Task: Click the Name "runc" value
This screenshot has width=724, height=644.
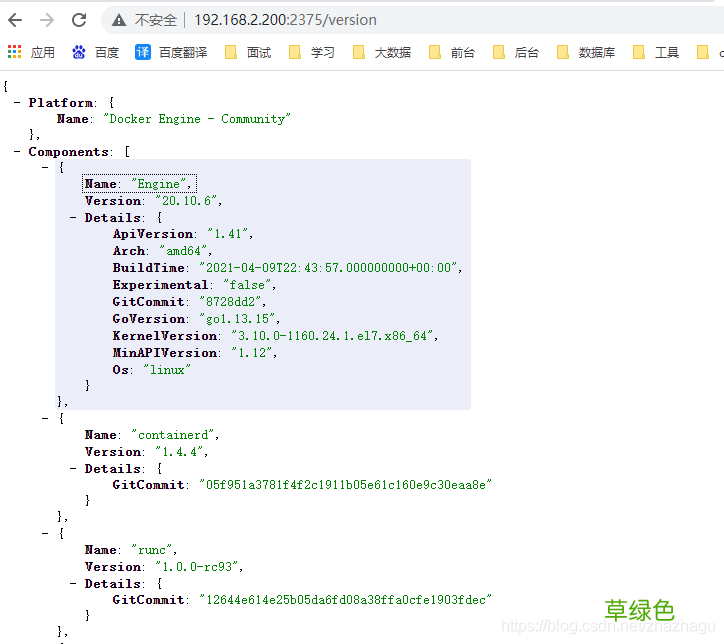Action: pos(152,550)
